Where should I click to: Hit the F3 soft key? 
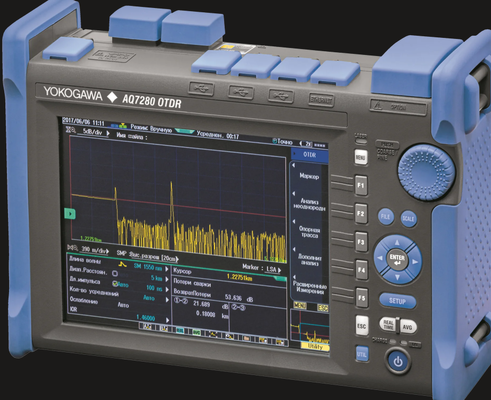[x=361, y=242]
